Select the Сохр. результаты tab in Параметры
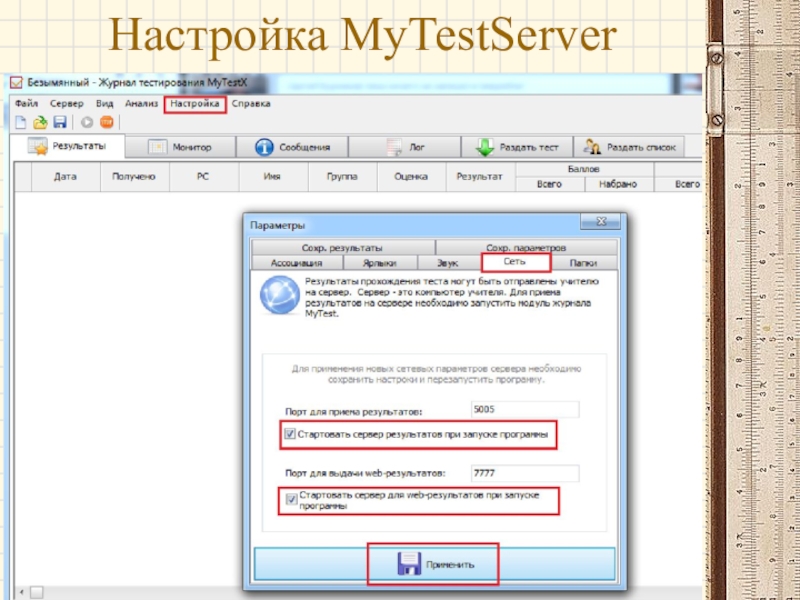Screen dimensions: 800x600 coord(342,247)
